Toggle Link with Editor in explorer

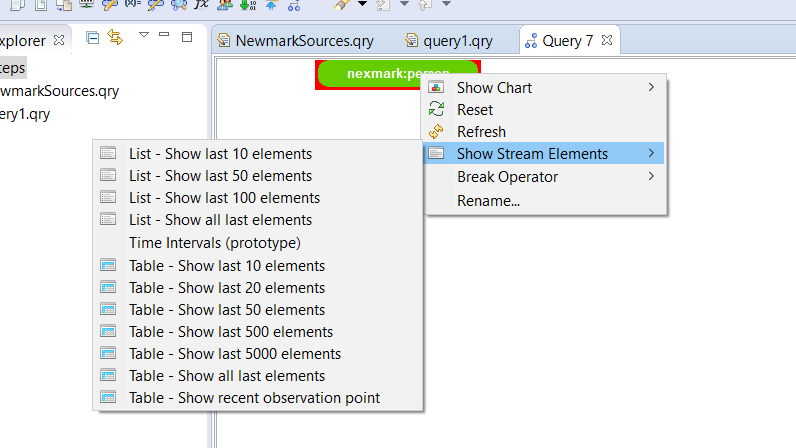[114, 38]
